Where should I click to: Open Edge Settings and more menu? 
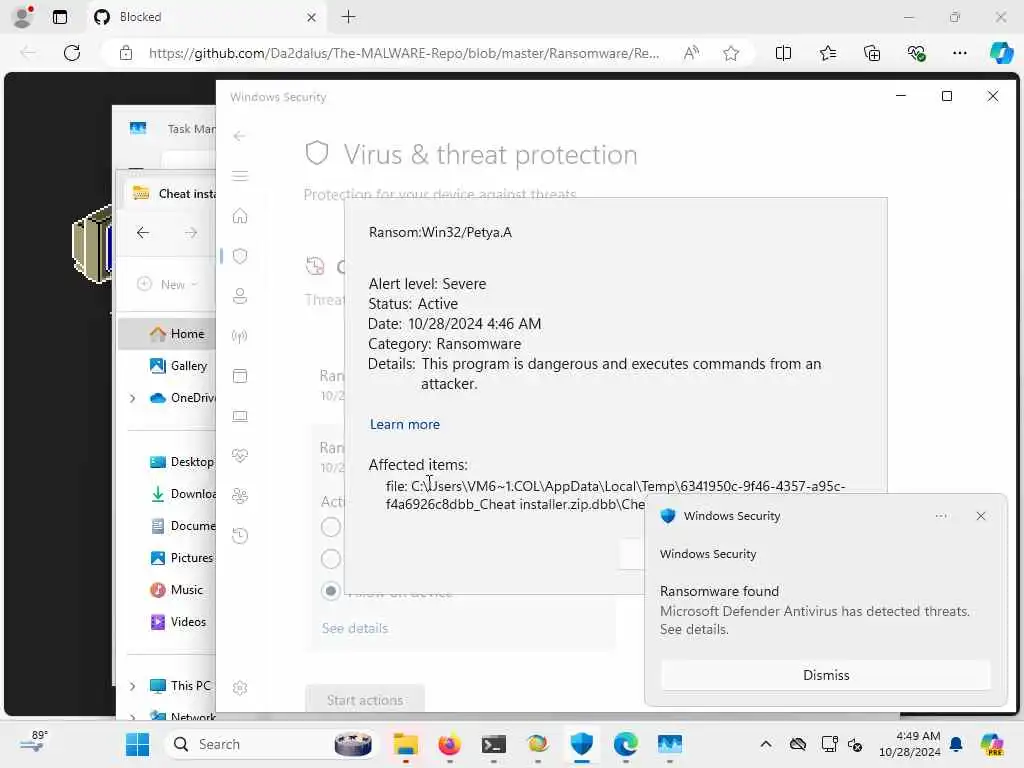(x=959, y=53)
